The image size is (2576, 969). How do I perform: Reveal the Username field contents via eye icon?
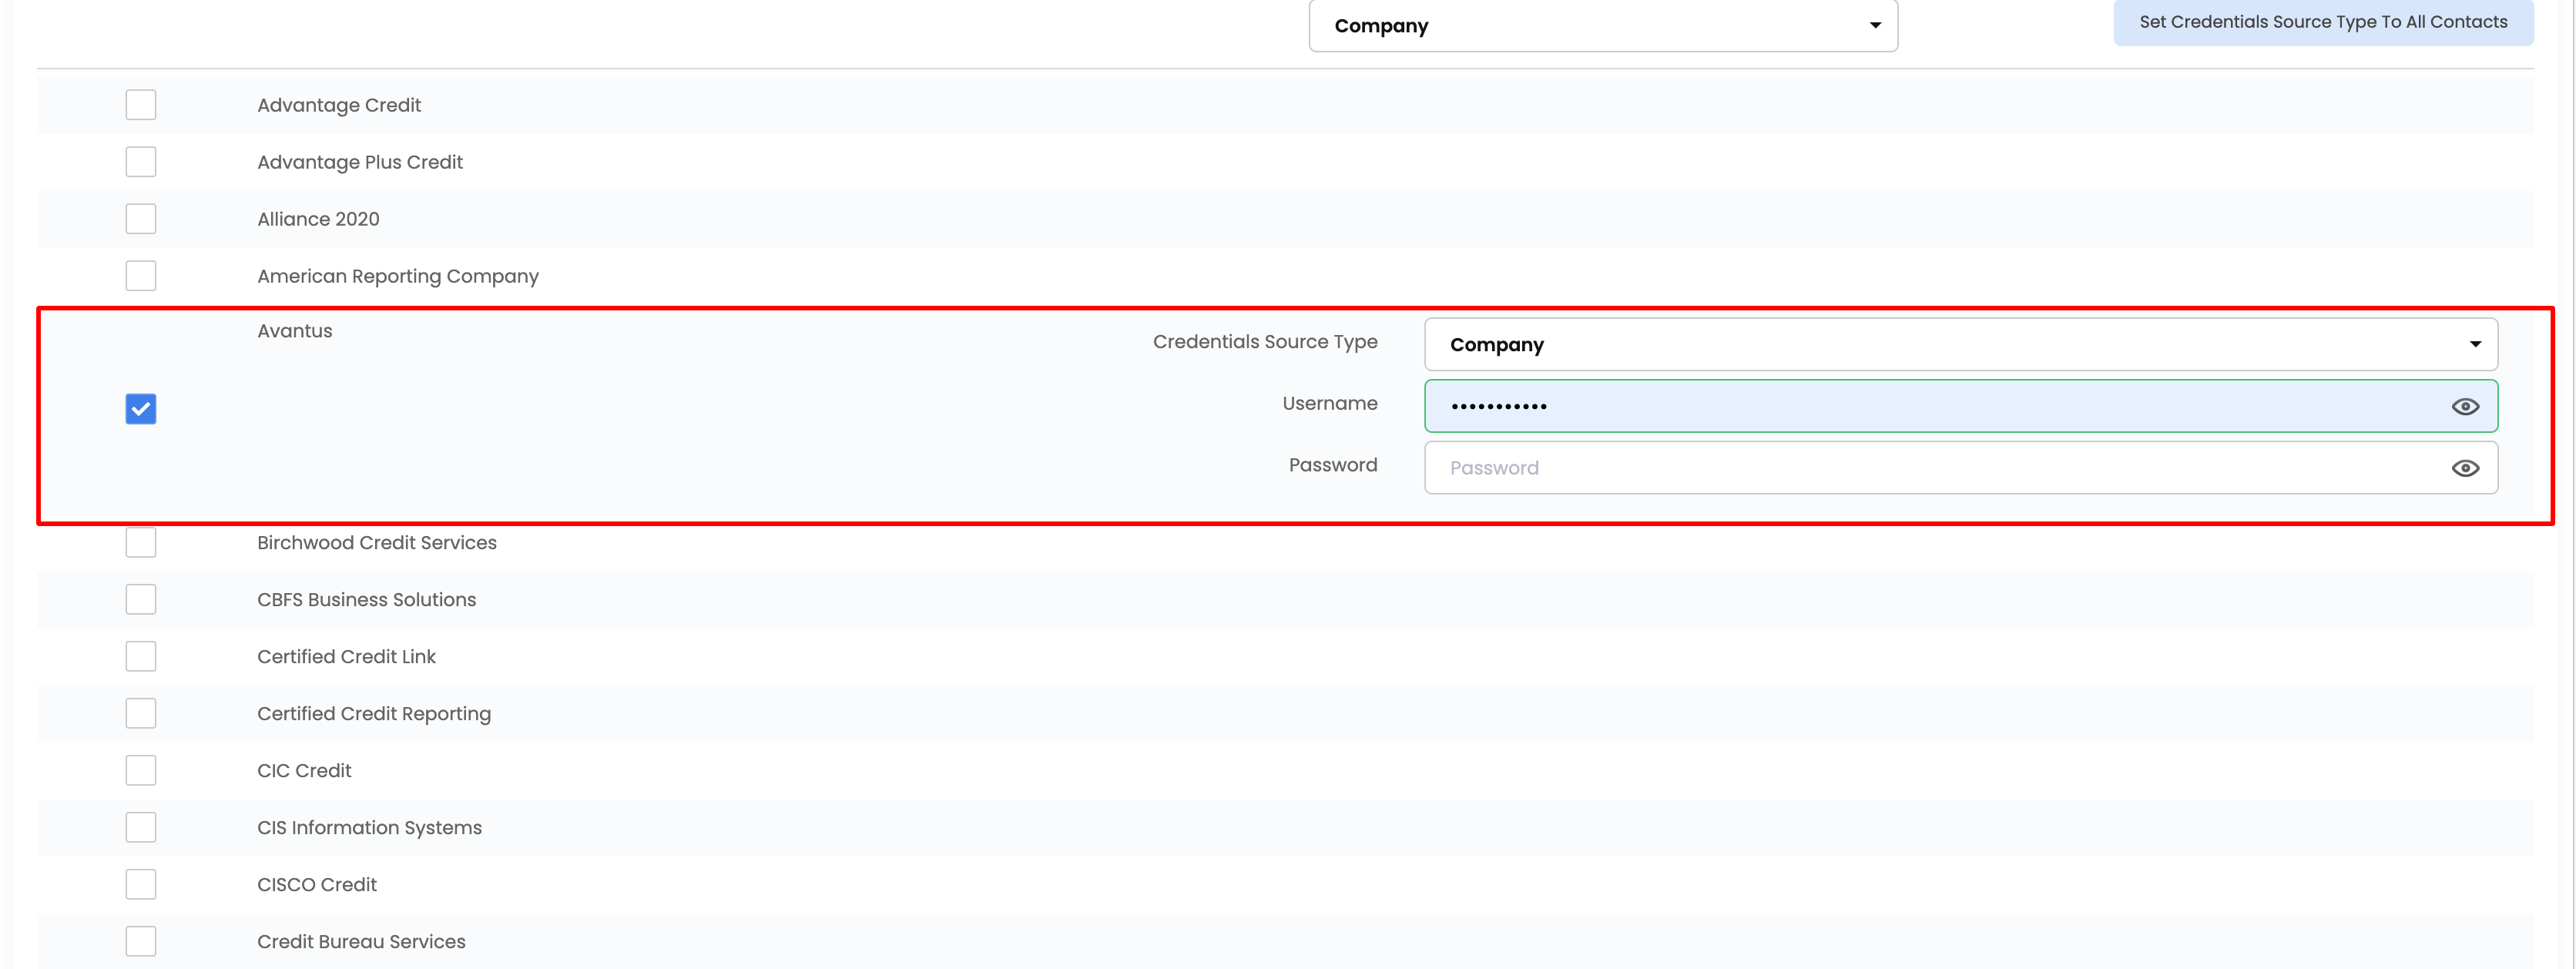click(x=2465, y=406)
